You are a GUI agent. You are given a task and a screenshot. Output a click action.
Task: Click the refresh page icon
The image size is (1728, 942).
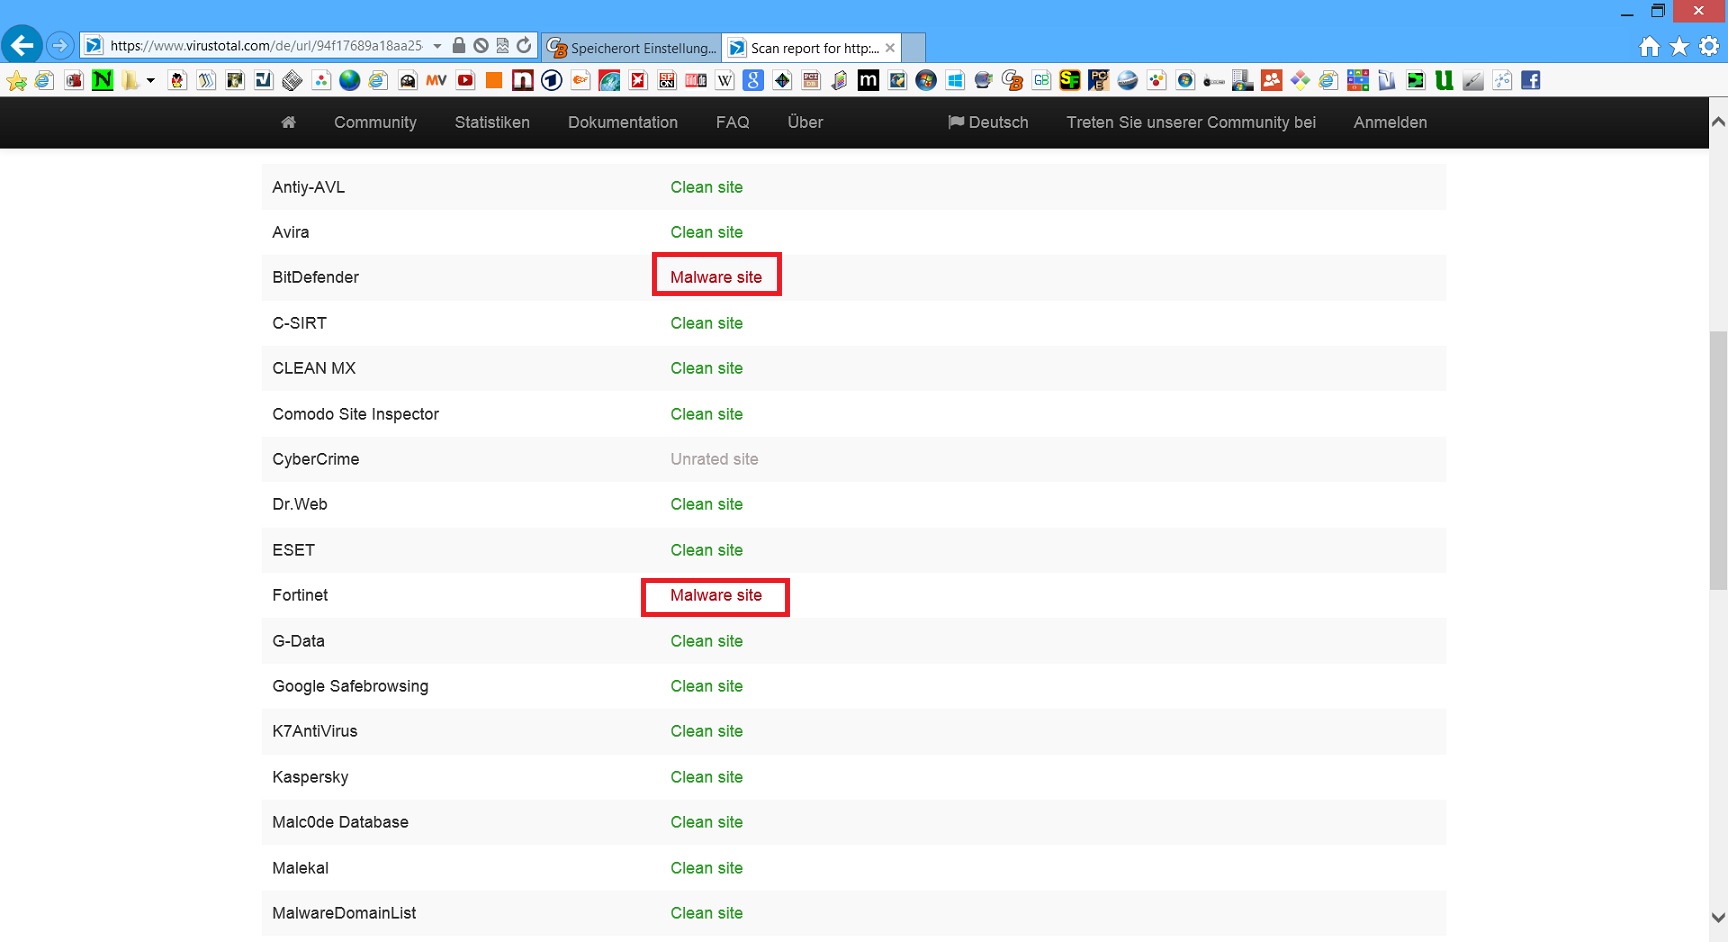coord(524,45)
